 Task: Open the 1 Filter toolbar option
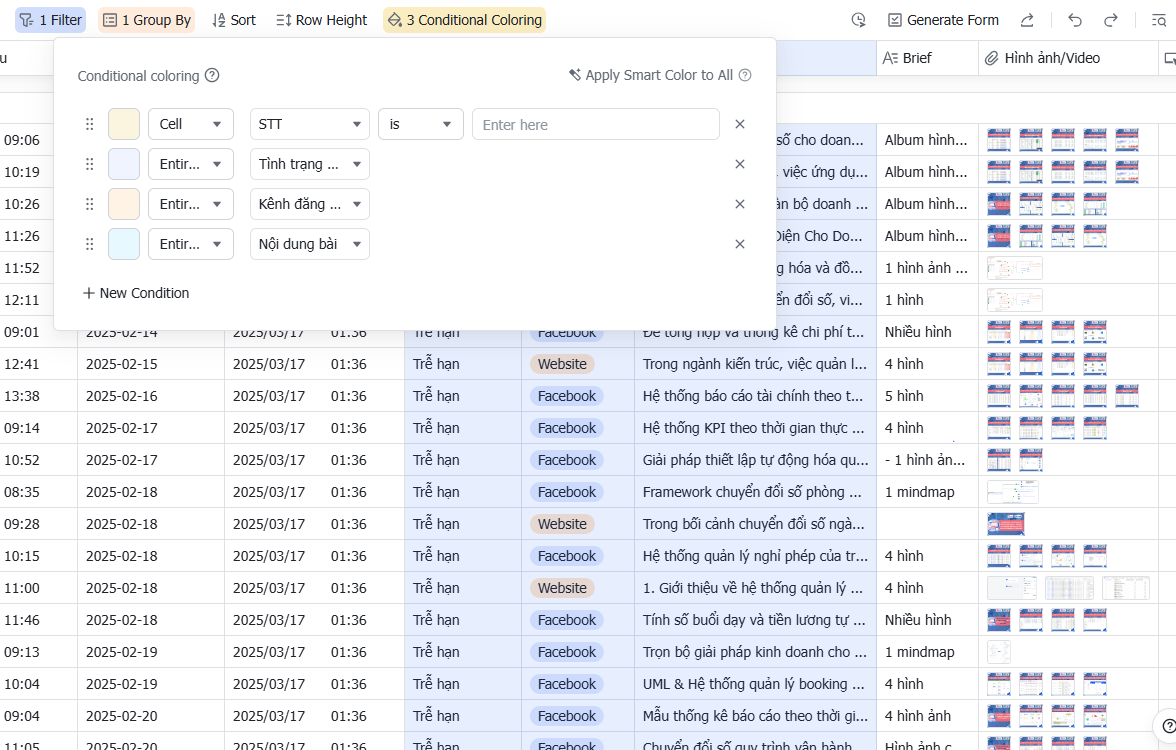coord(50,20)
